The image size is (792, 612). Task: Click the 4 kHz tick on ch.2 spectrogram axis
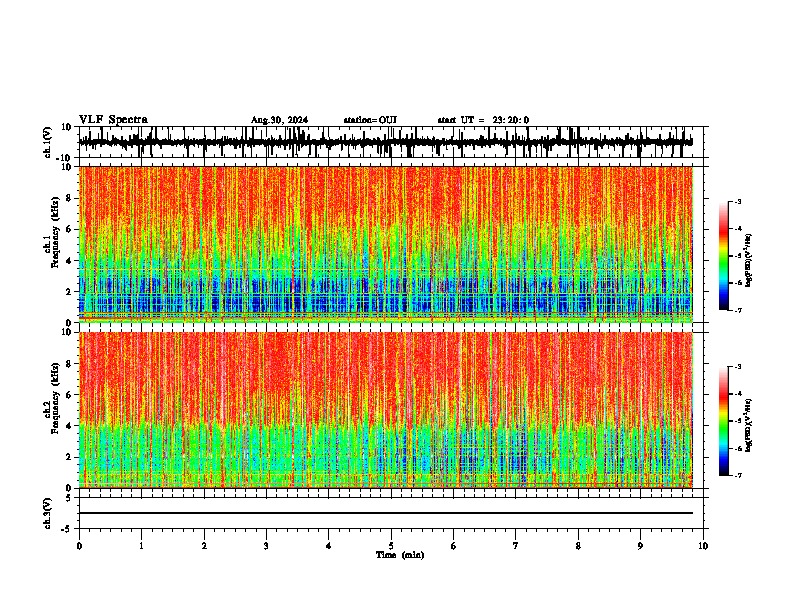70,426
